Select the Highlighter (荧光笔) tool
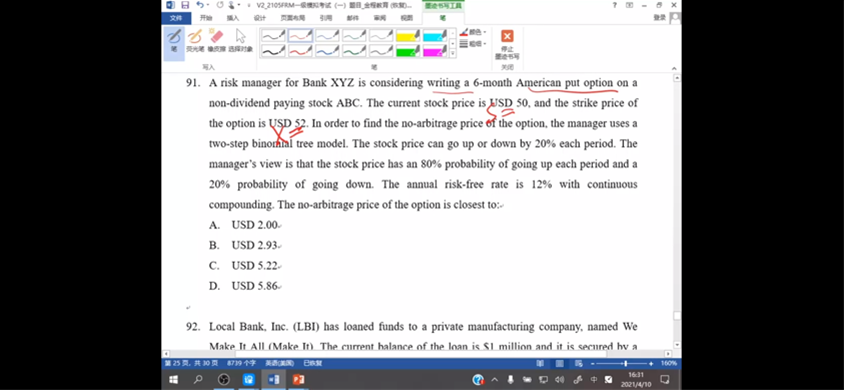The width and height of the screenshot is (844, 390). [x=195, y=41]
